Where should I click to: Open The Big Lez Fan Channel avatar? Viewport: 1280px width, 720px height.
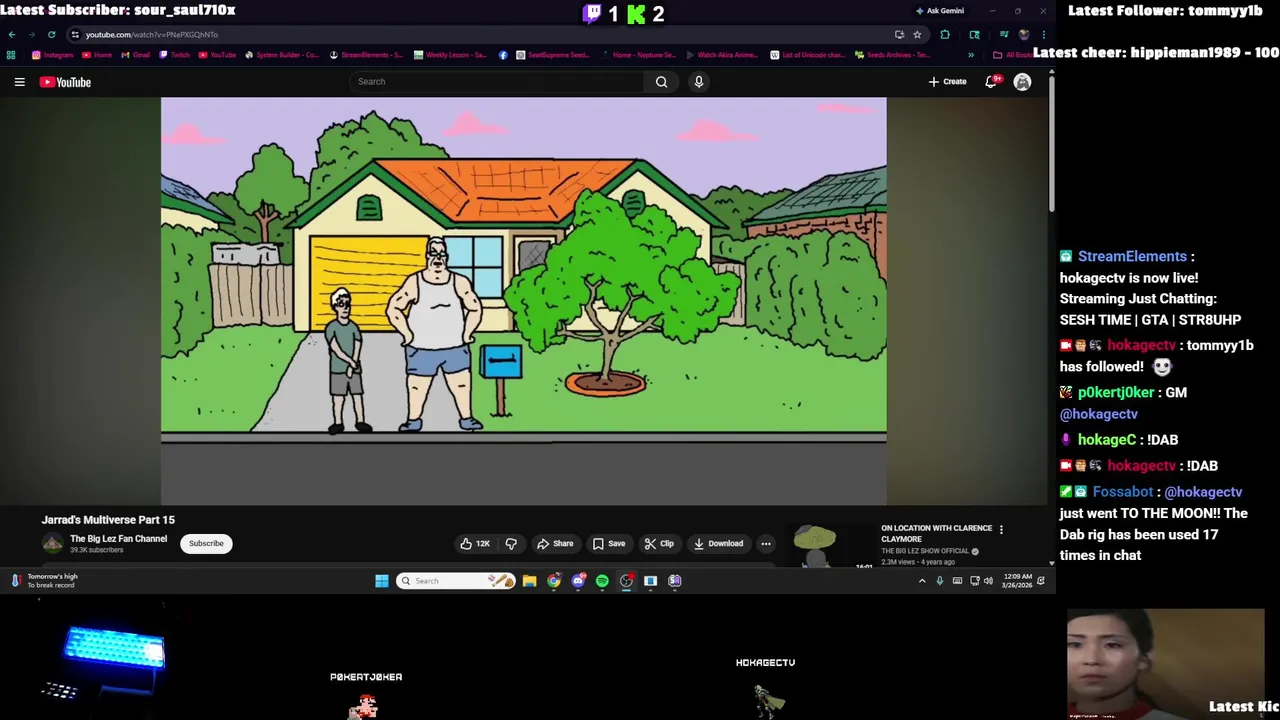click(52, 543)
